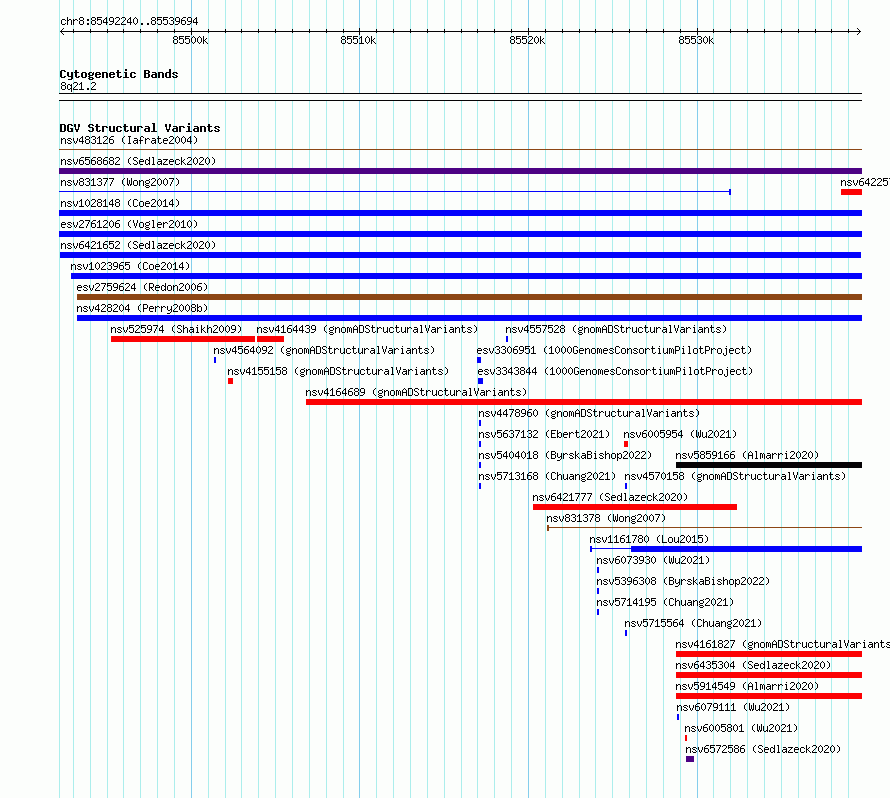Click the ruler's right arrow end

858,31
